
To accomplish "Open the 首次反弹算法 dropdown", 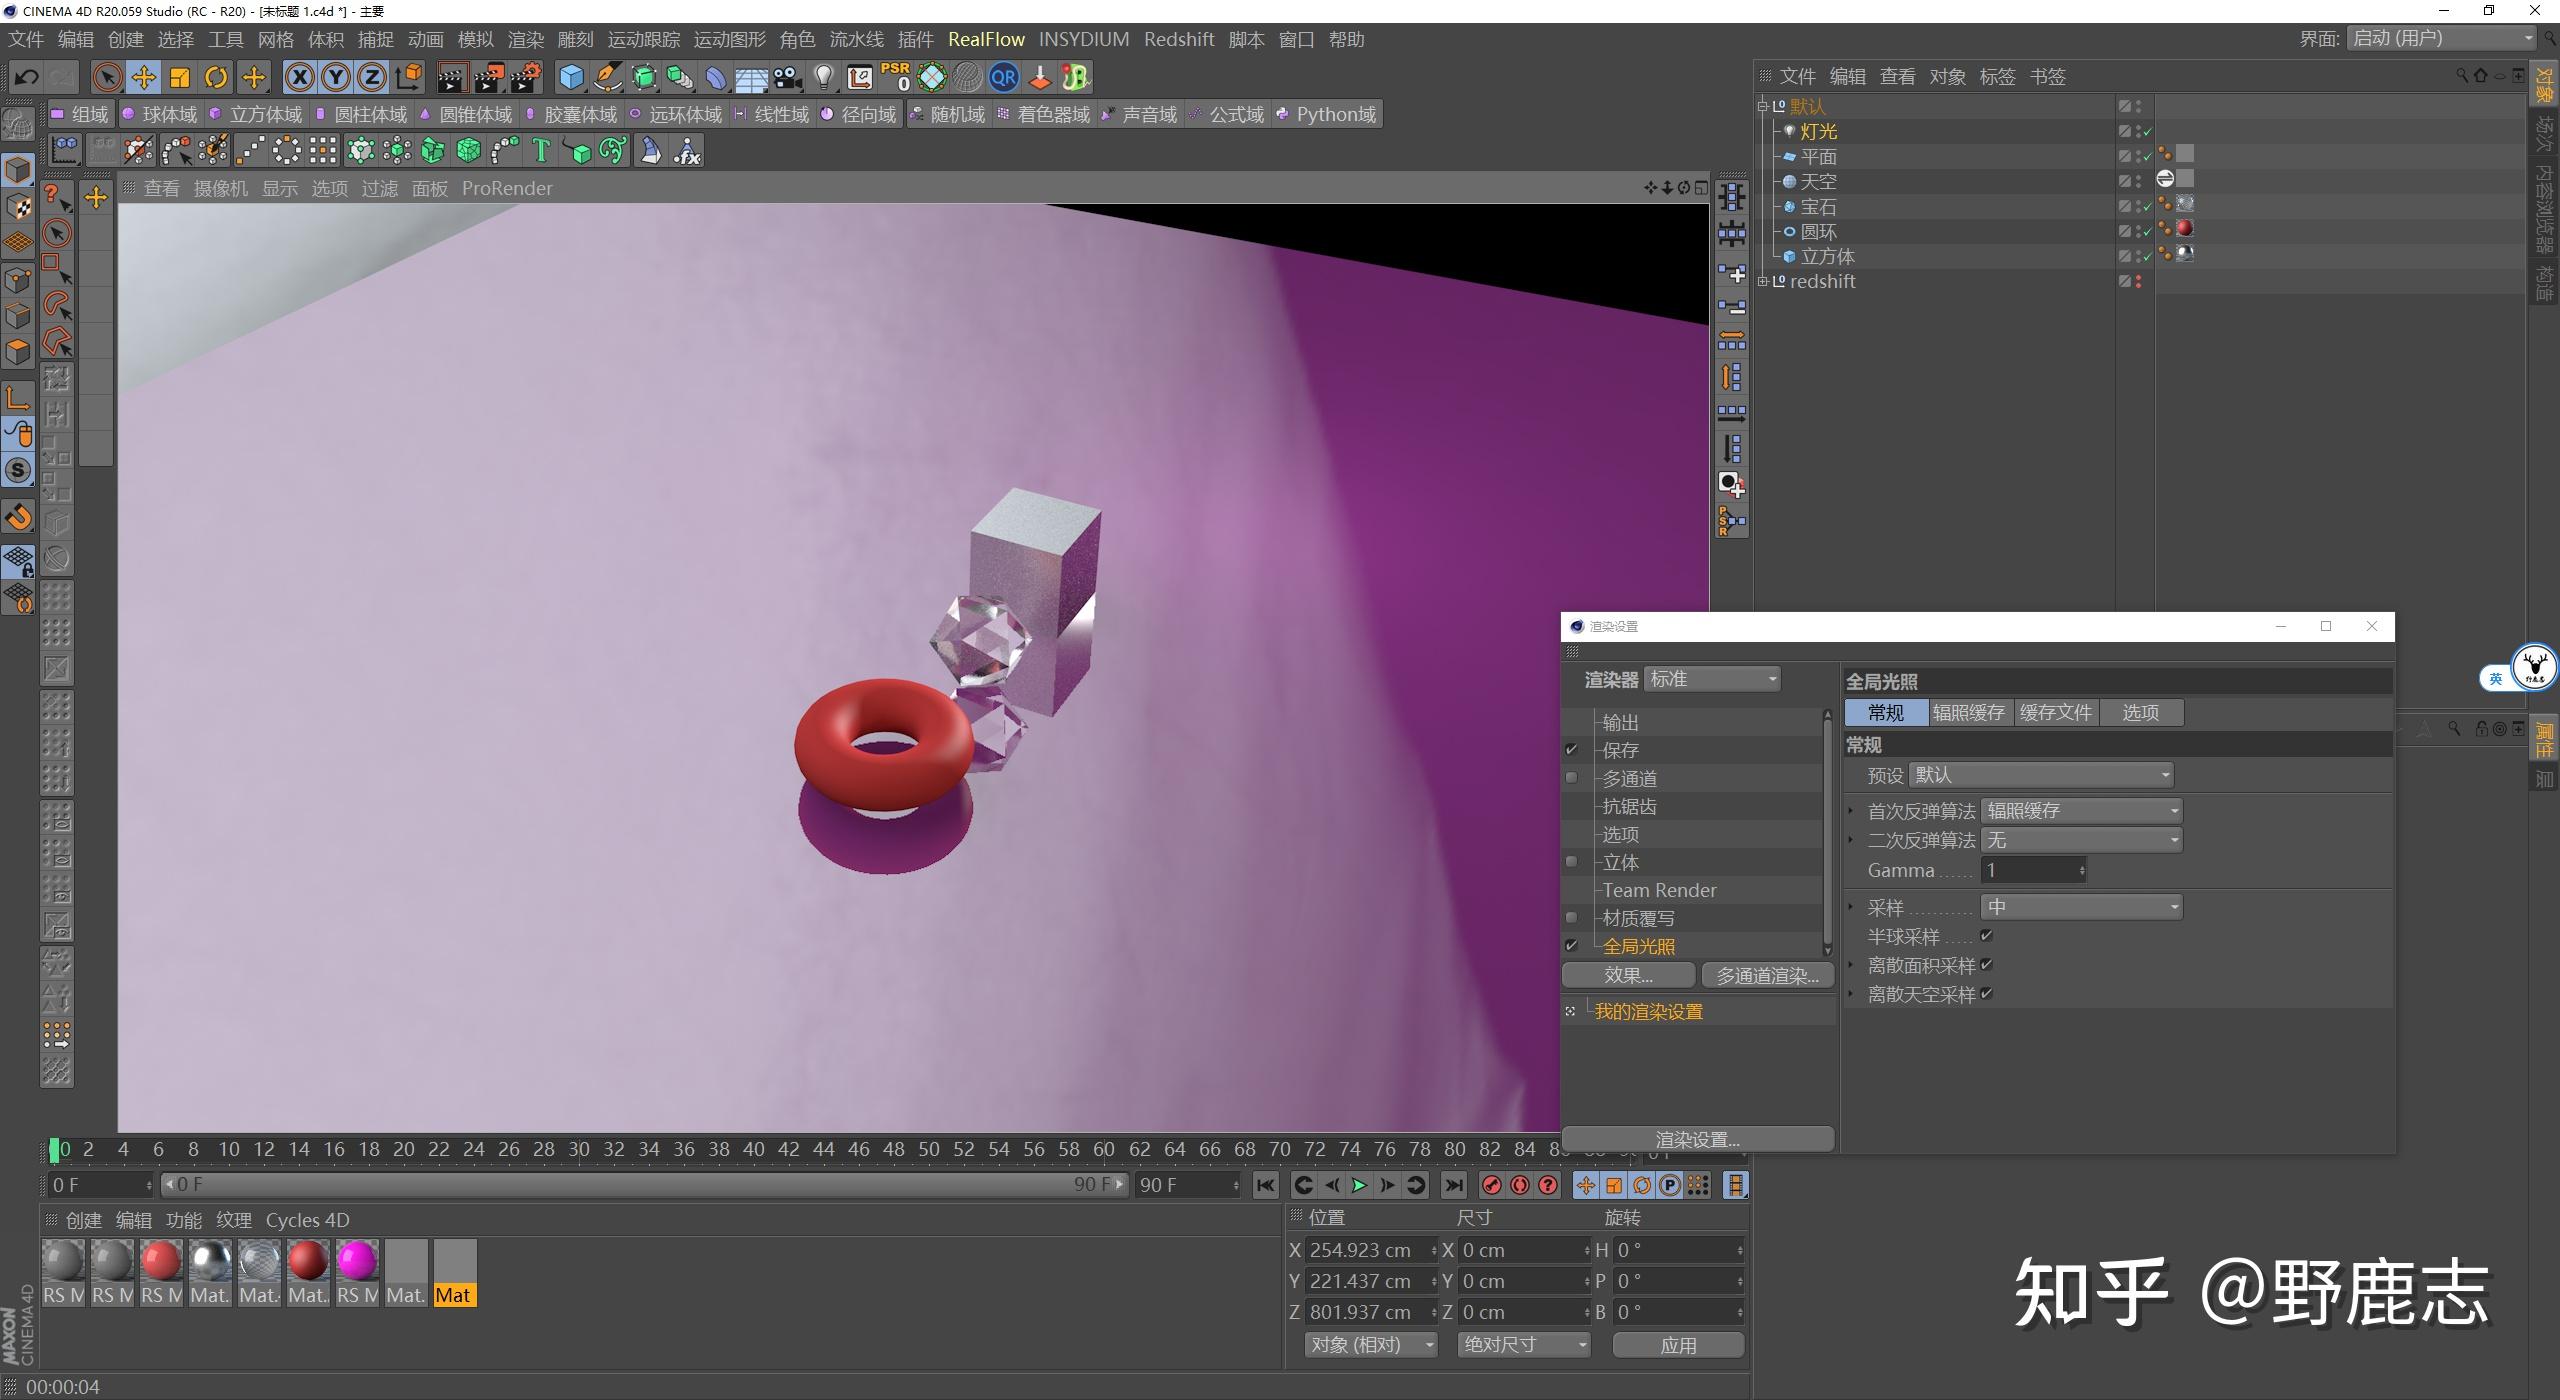I will [2080, 811].
